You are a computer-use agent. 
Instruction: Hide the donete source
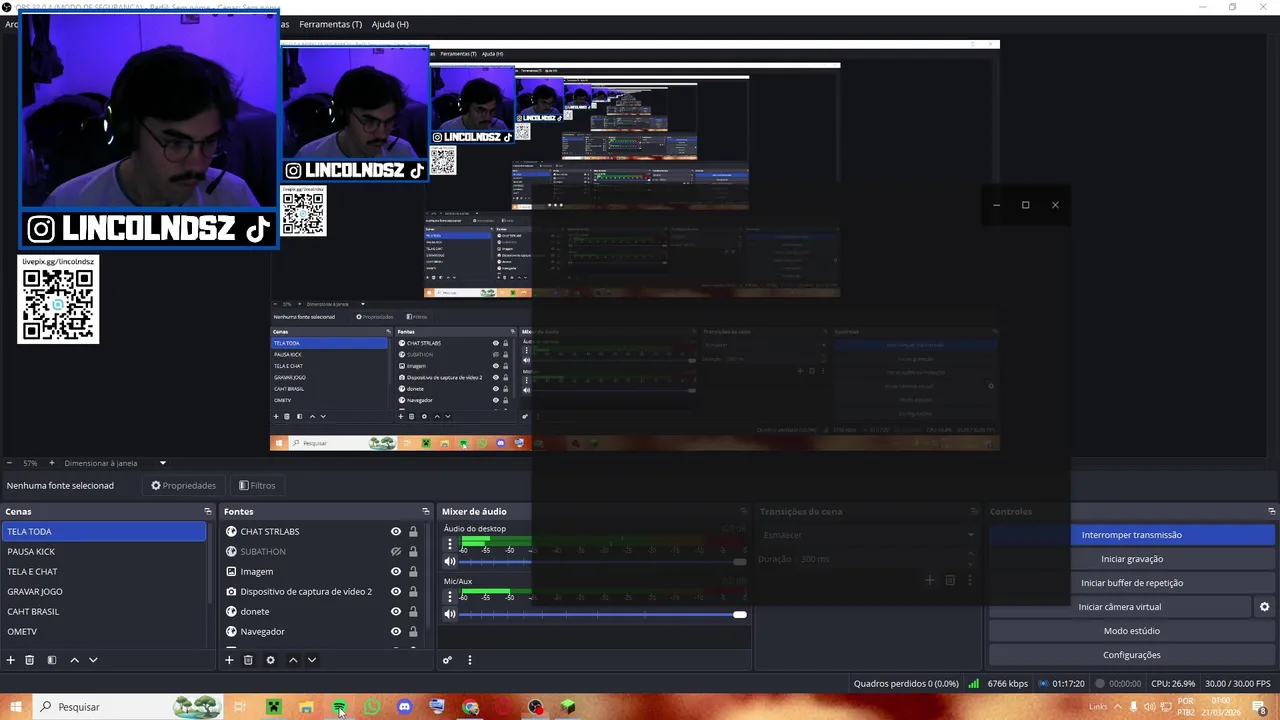[x=396, y=612]
